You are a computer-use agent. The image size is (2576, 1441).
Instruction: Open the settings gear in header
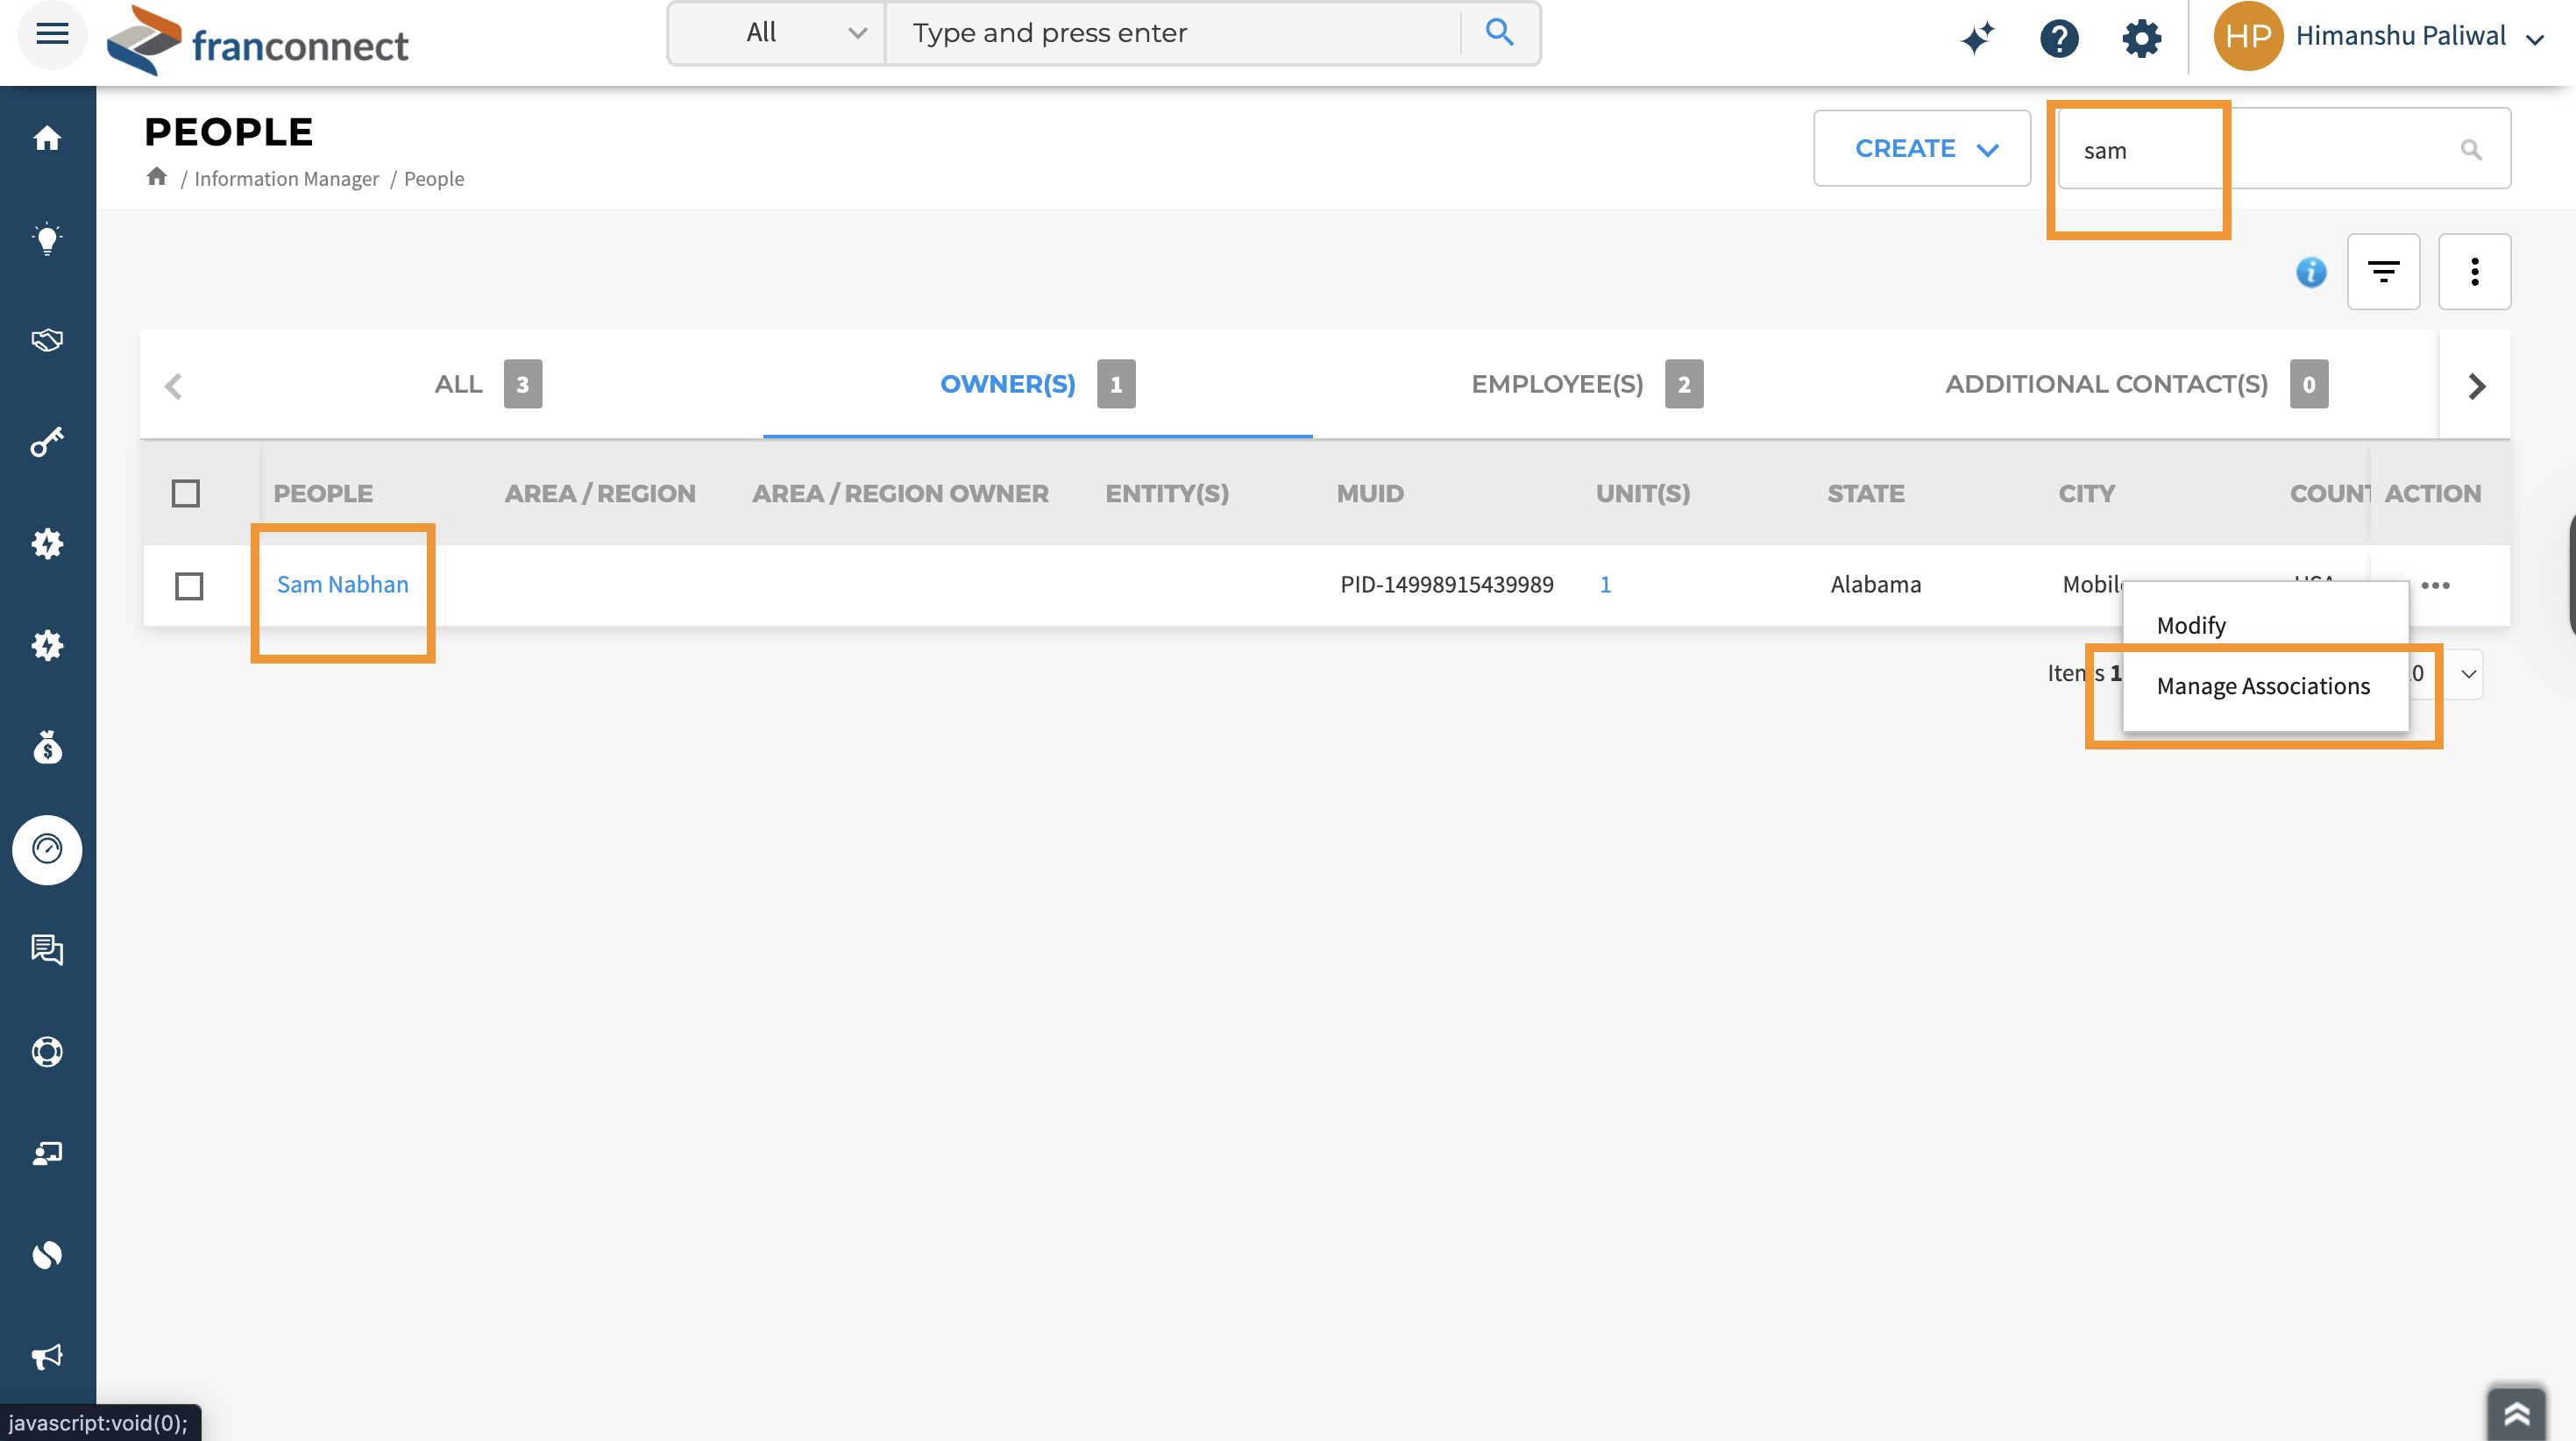(x=2141, y=38)
